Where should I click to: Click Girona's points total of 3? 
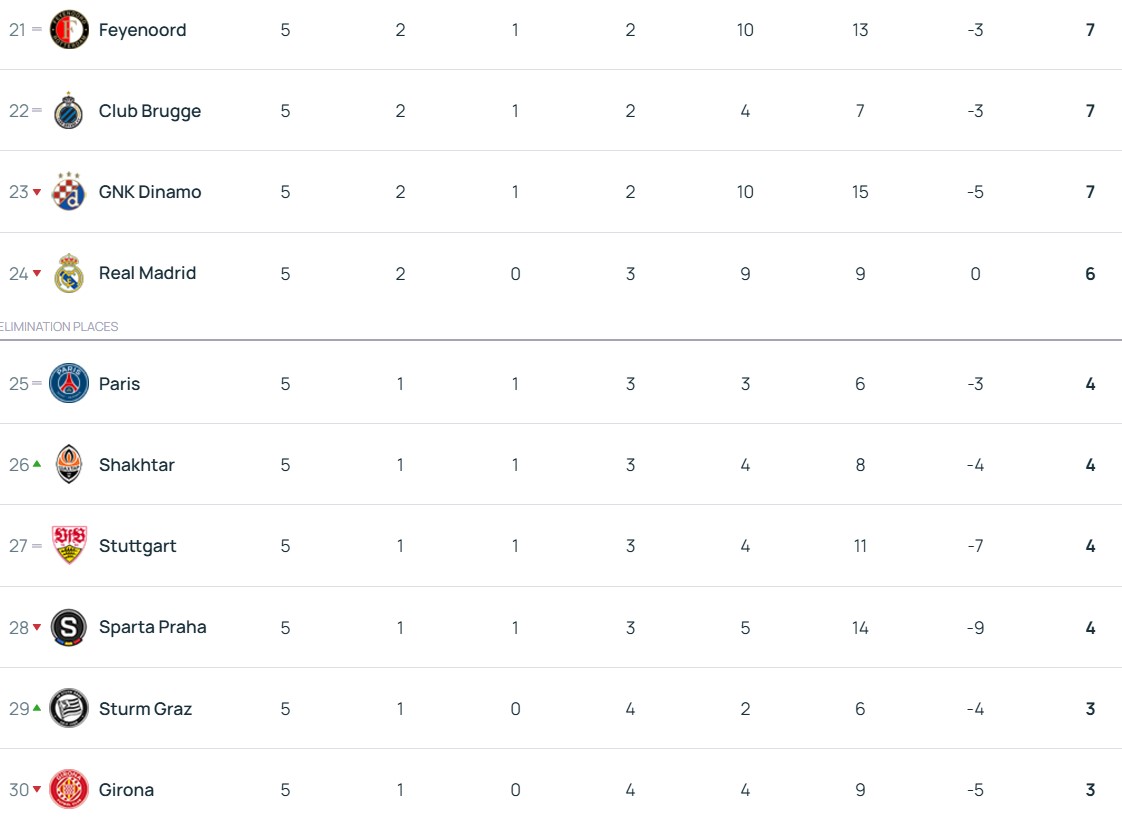(1090, 790)
